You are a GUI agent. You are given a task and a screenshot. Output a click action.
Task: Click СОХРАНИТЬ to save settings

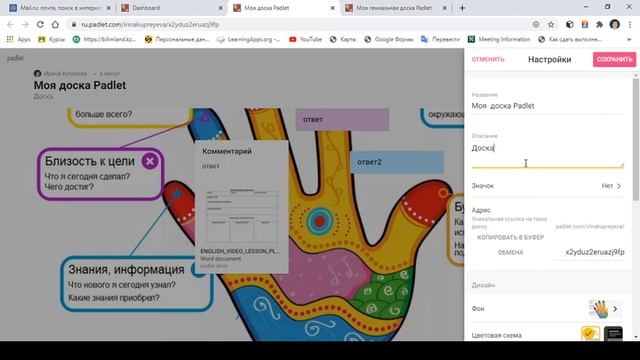click(x=614, y=59)
